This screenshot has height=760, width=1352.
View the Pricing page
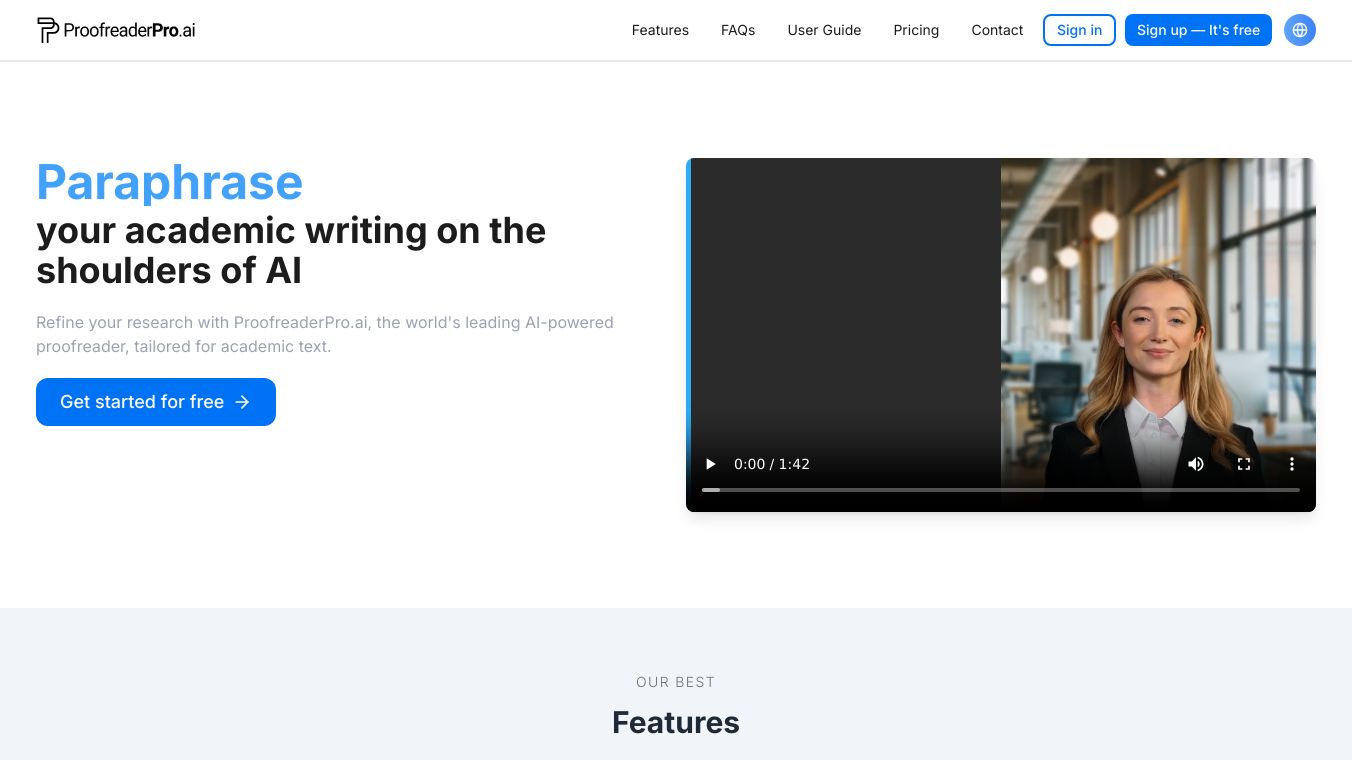tap(916, 30)
